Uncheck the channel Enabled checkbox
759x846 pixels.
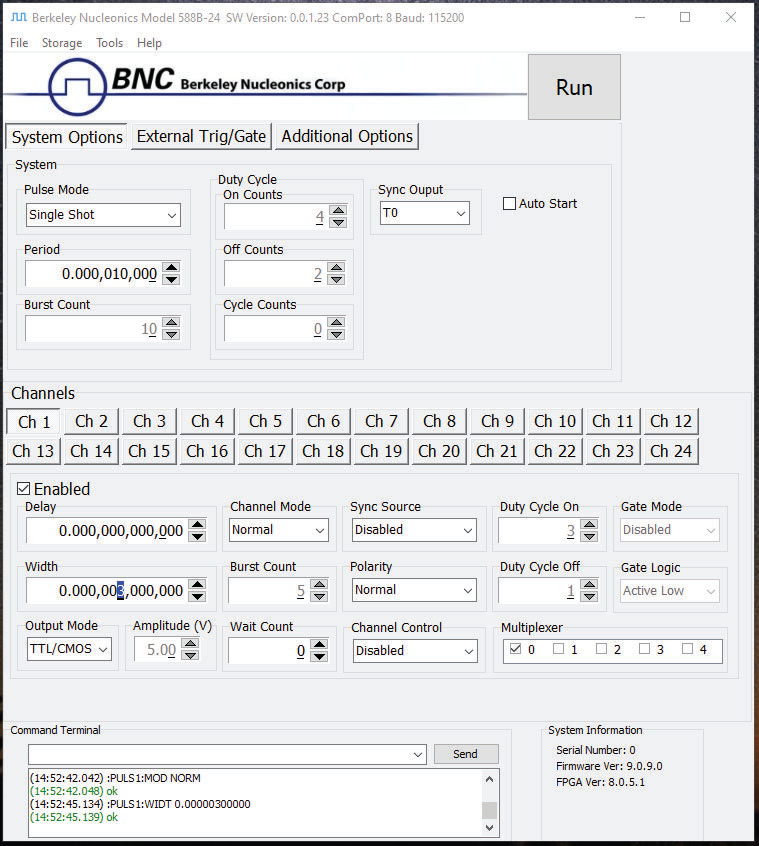click(23, 488)
